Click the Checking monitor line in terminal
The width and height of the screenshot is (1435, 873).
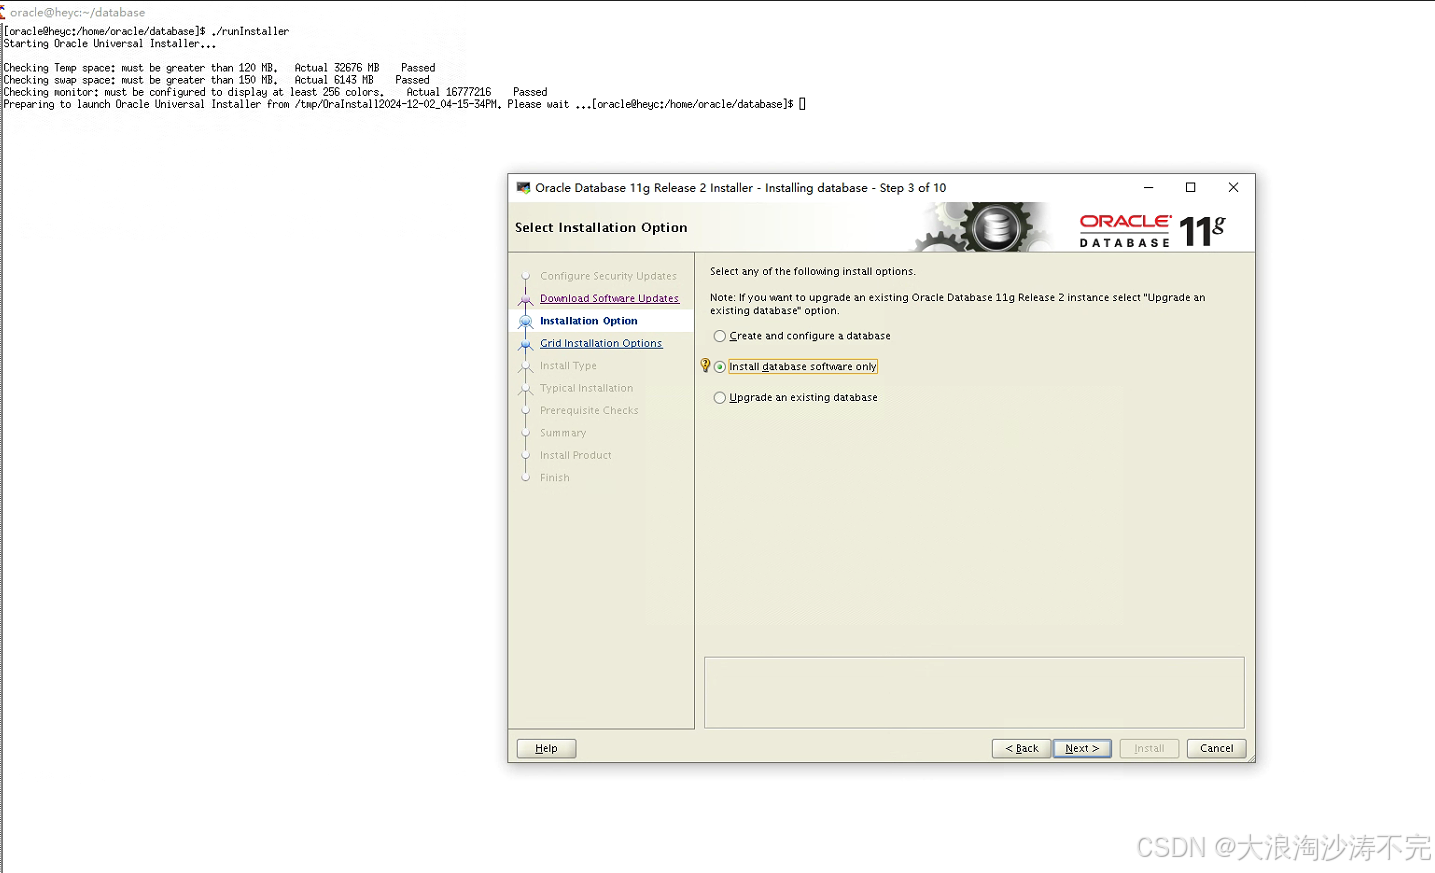(x=276, y=92)
